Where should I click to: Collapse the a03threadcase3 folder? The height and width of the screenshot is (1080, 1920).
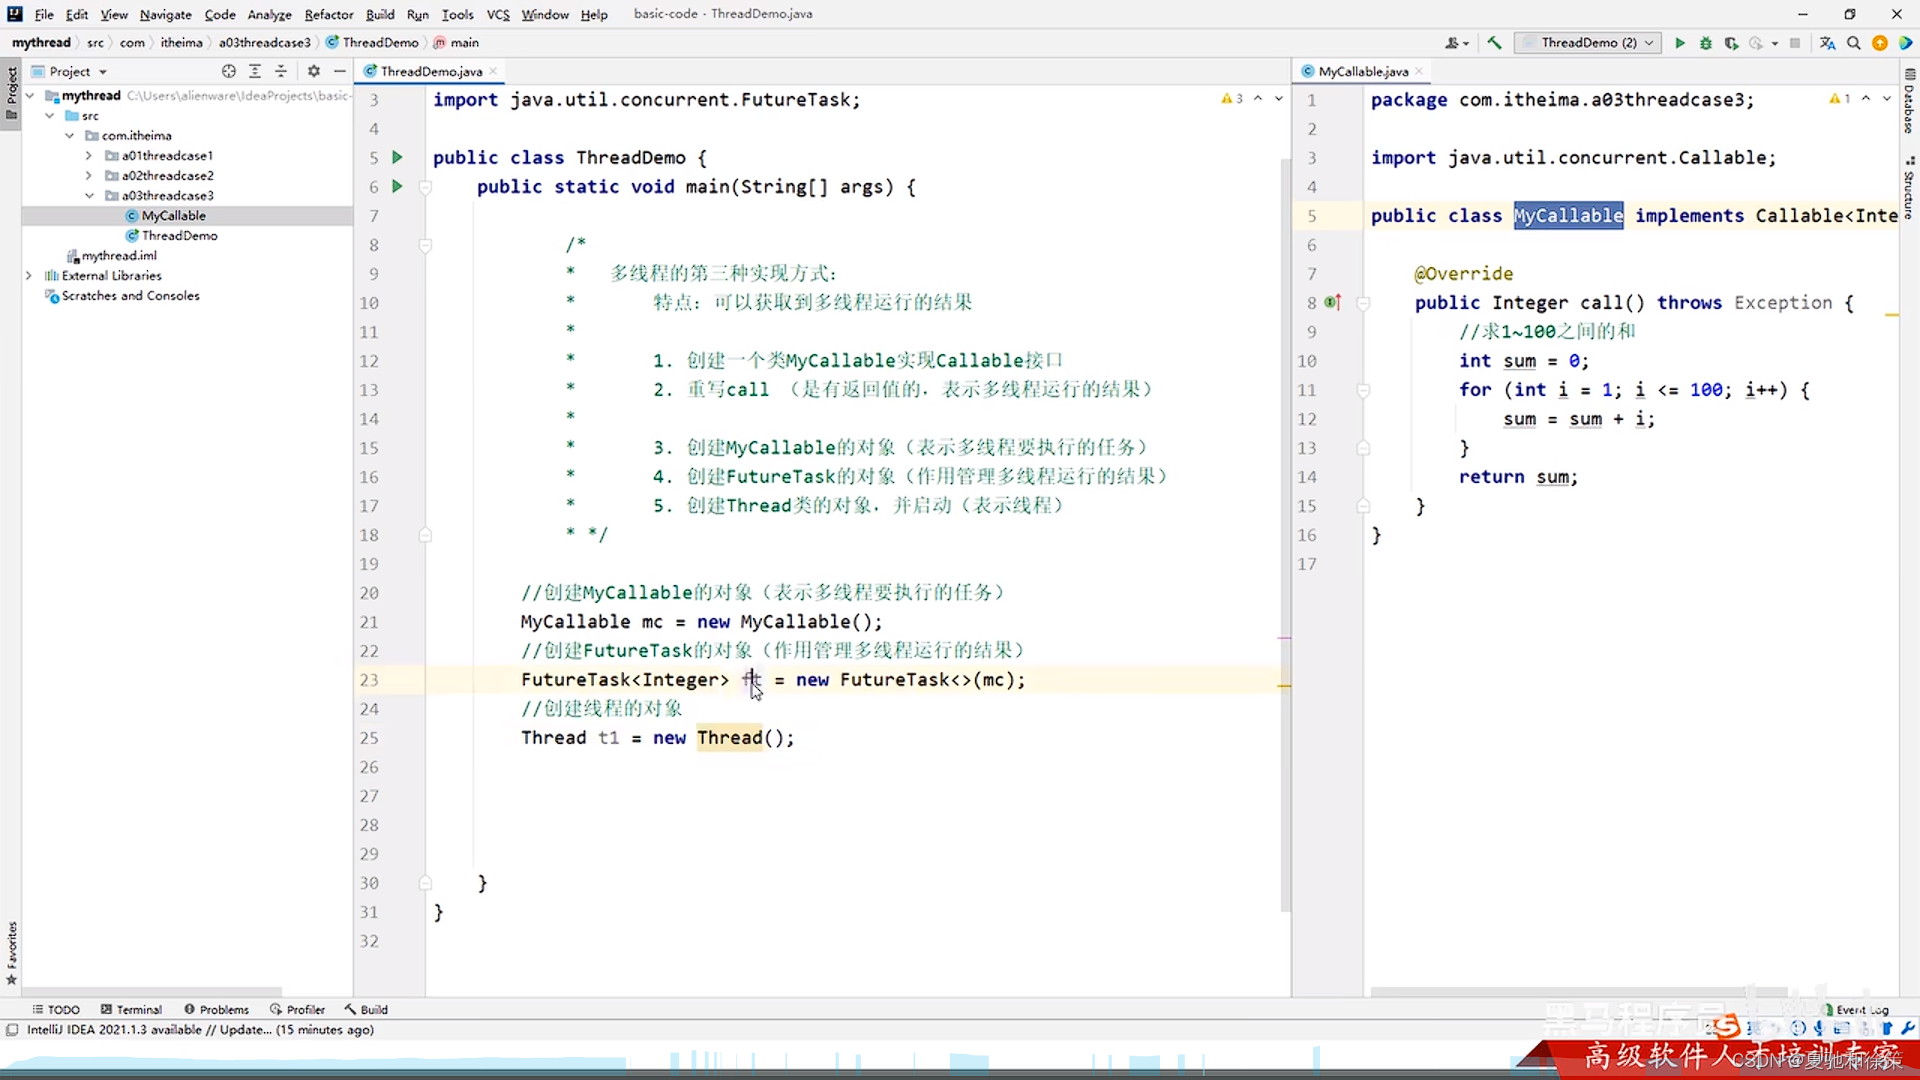pos(90,195)
